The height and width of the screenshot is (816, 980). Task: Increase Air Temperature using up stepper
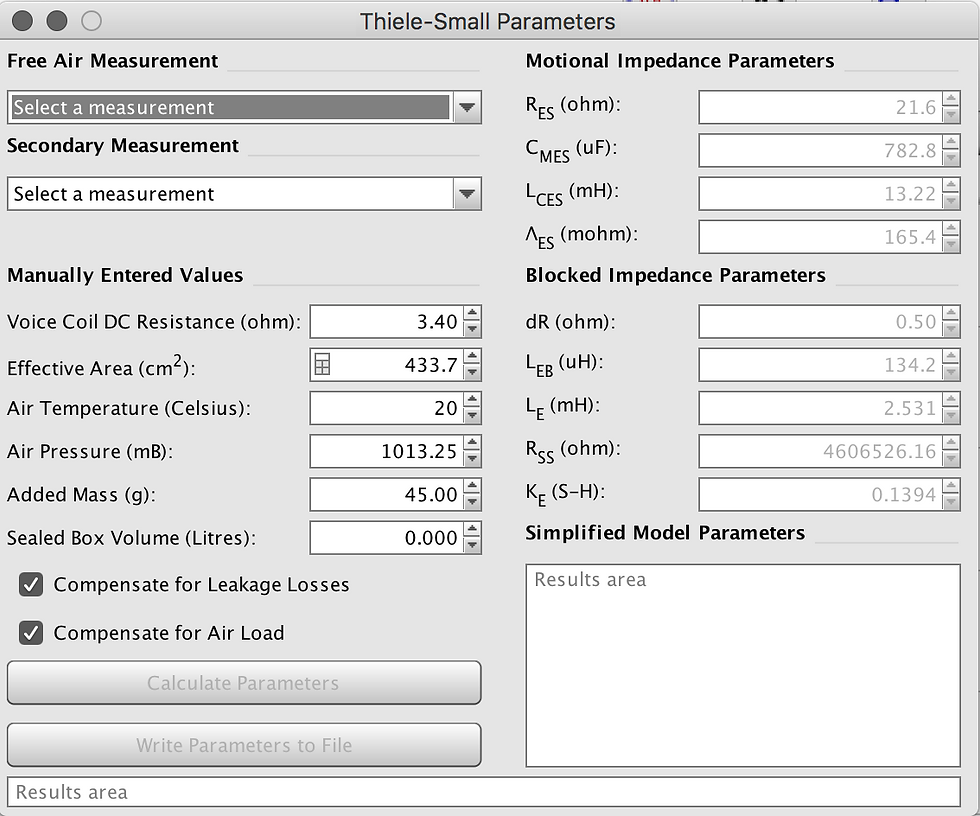(x=472, y=401)
